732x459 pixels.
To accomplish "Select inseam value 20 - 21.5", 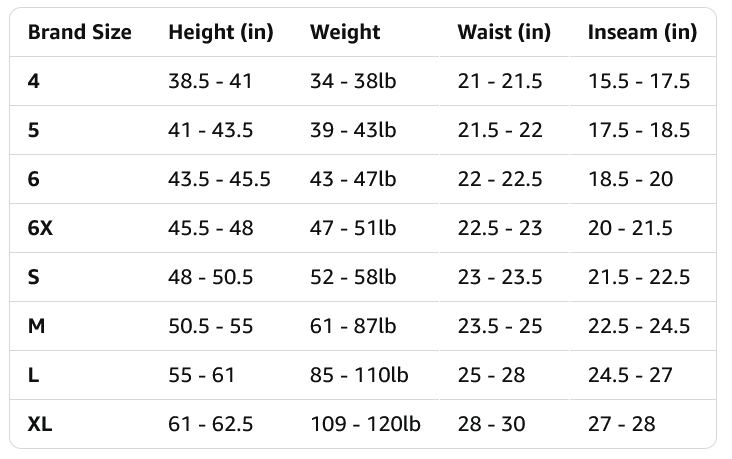I will pyautogui.click(x=630, y=228).
